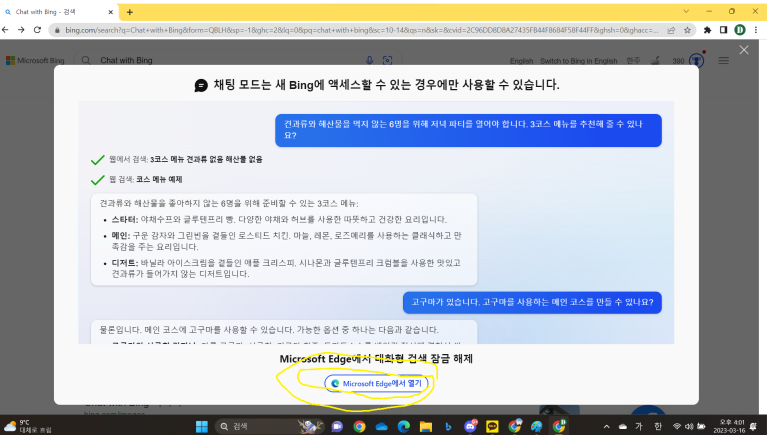Viewport: 773px width, 435px height.
Task: Show hidden system tray icons
Action: (606, 426)
